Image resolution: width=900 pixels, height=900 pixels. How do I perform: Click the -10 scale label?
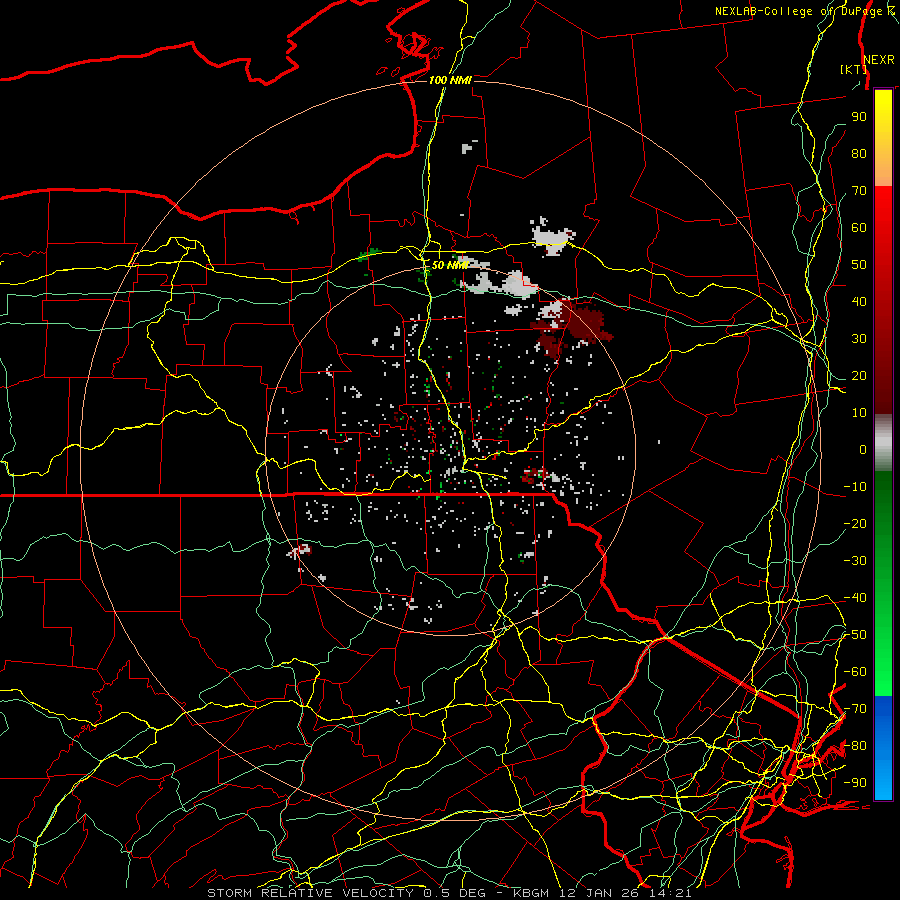pyautogui.click(x=855, y=487)
